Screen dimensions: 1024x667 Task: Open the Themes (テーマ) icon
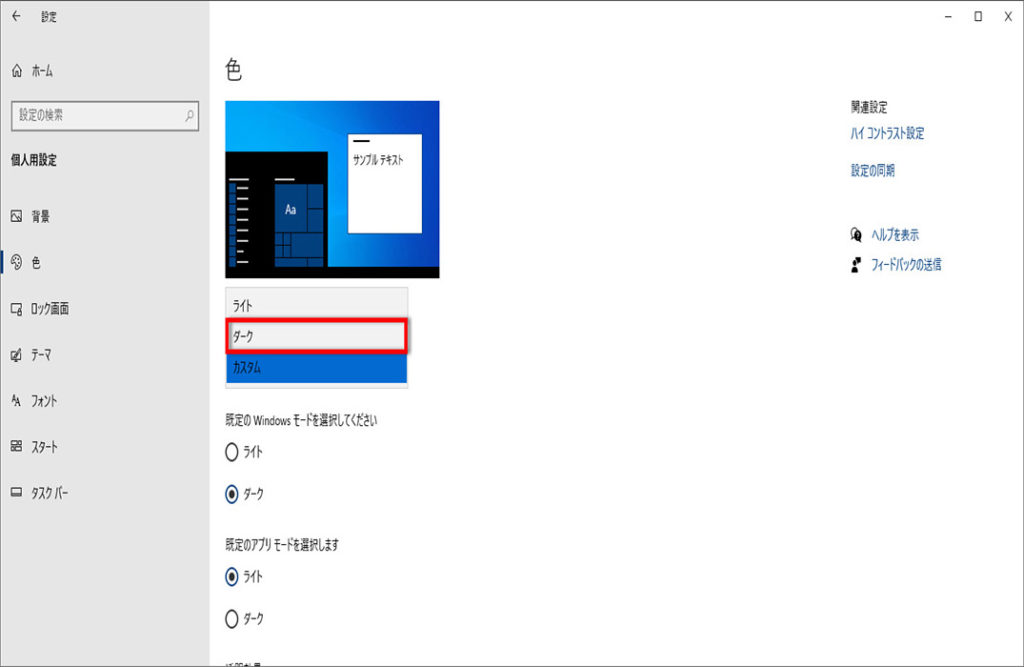pyautogui.click(x=16, y=355)
